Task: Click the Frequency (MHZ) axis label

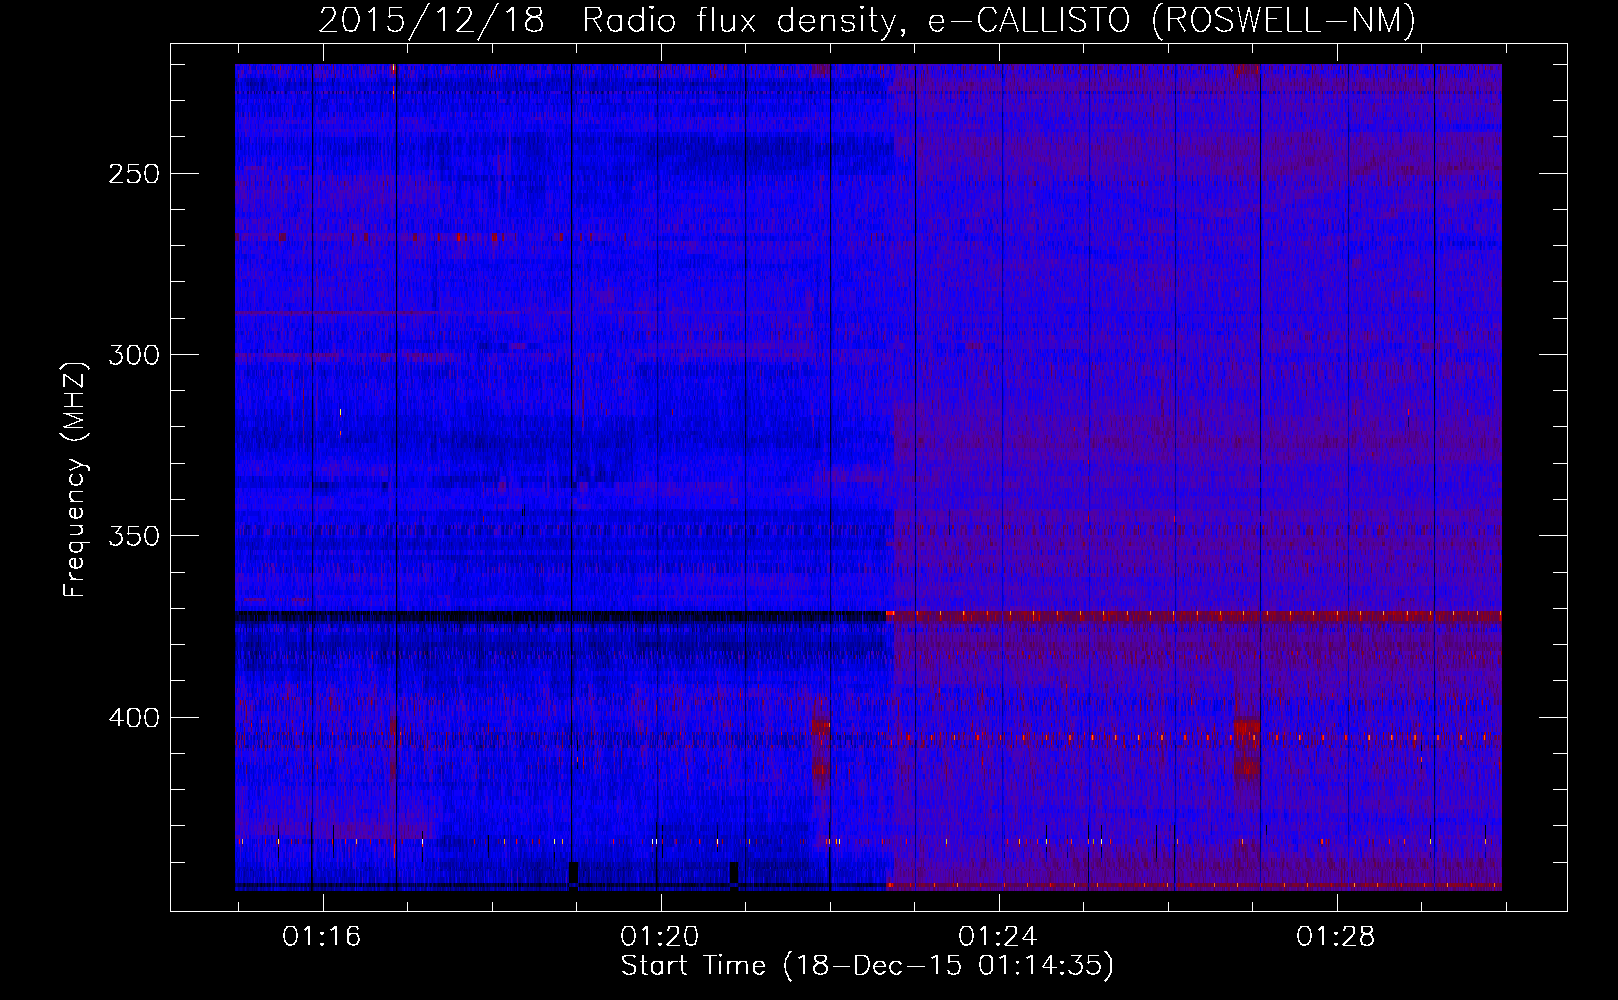Action: [76, 479]
